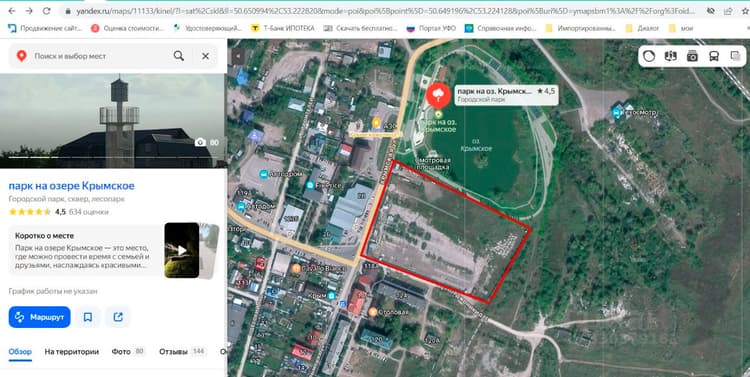Click the green park poi on map

click(438, 114)
